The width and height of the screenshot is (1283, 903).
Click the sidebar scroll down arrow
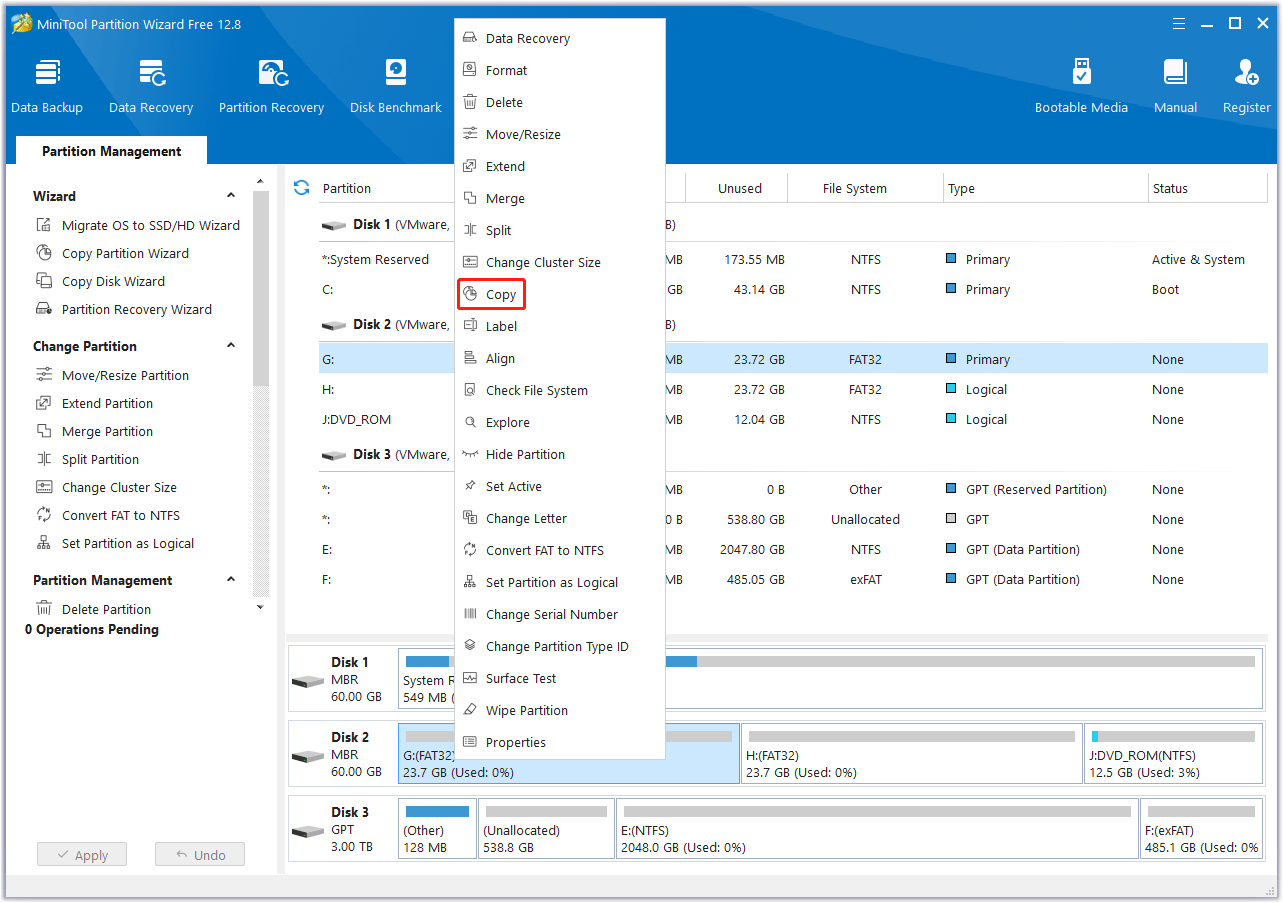(260, 607)
